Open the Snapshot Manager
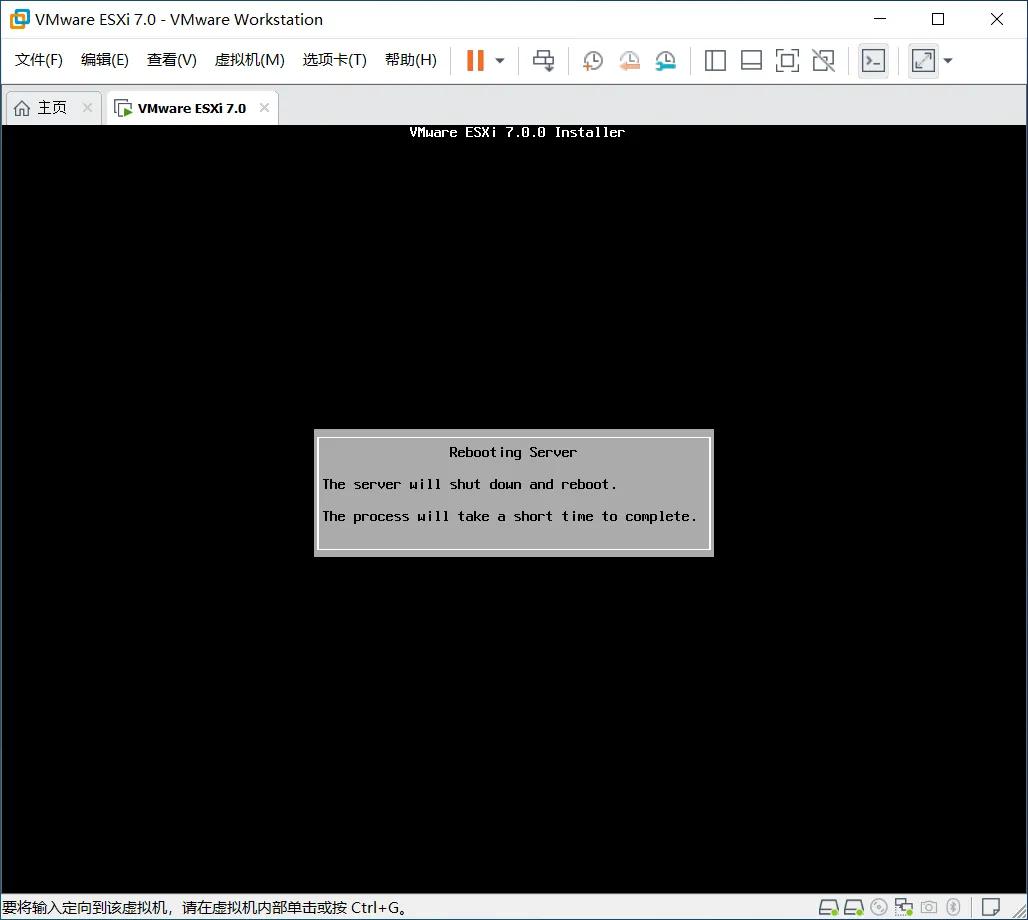The width and height of the screenshot is (1028, 920). coord(665,60)
